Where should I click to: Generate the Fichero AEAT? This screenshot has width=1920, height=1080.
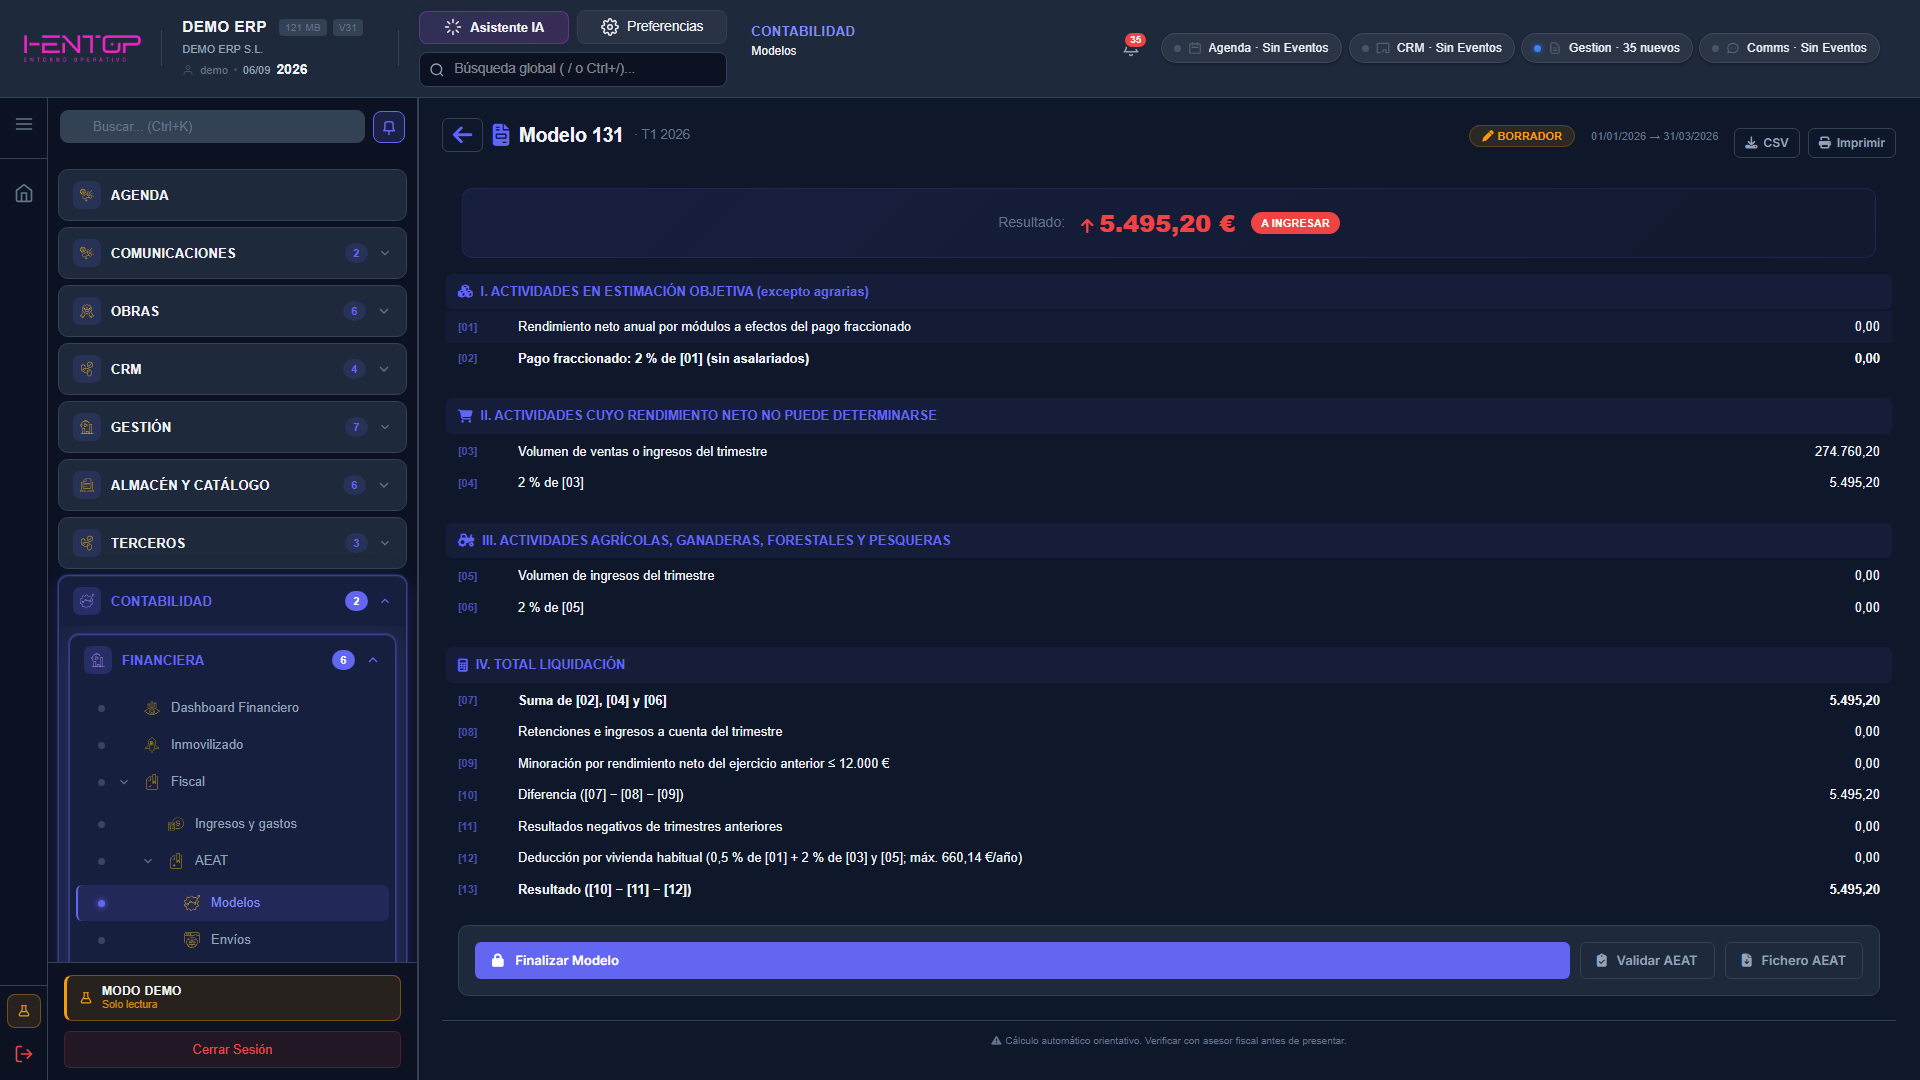coord(1794,960)
